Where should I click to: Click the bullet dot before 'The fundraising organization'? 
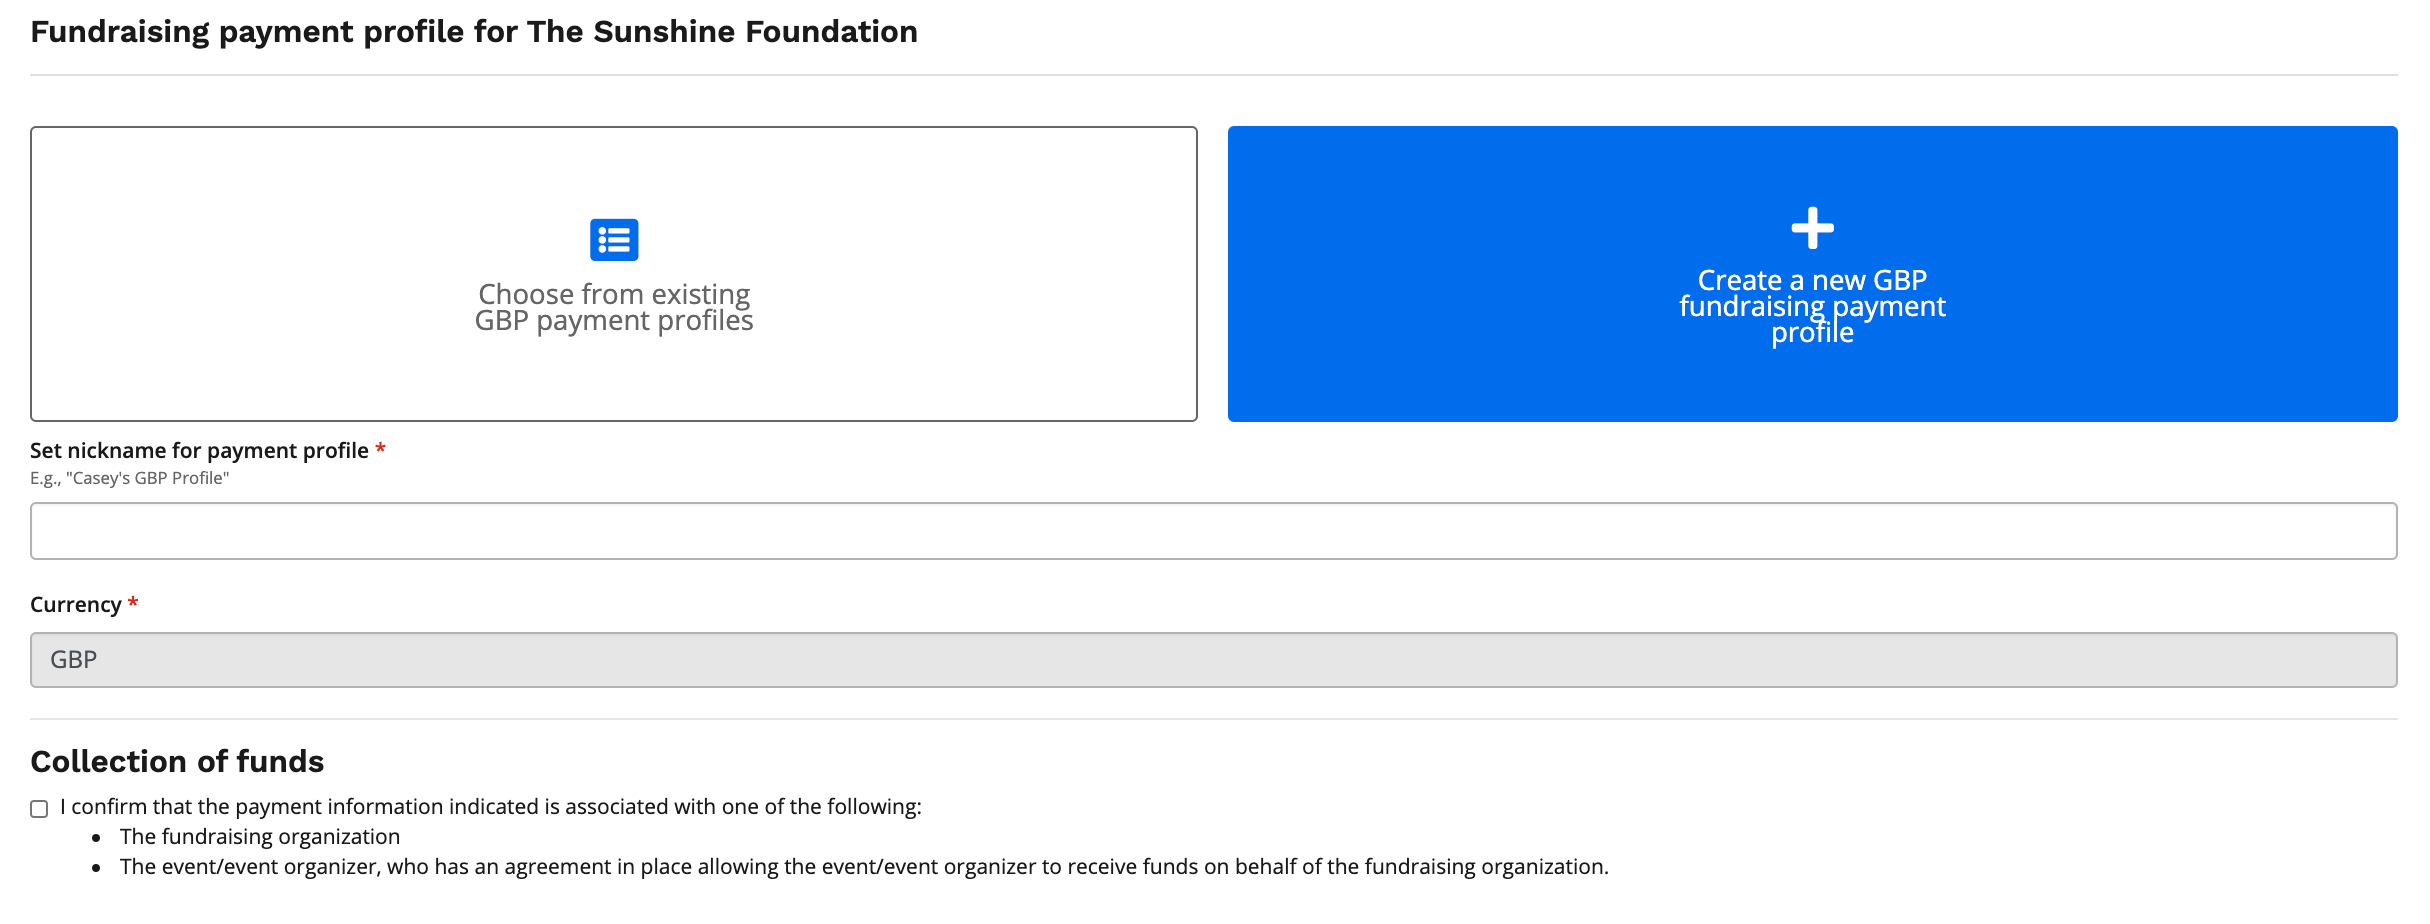coord(97,838)
